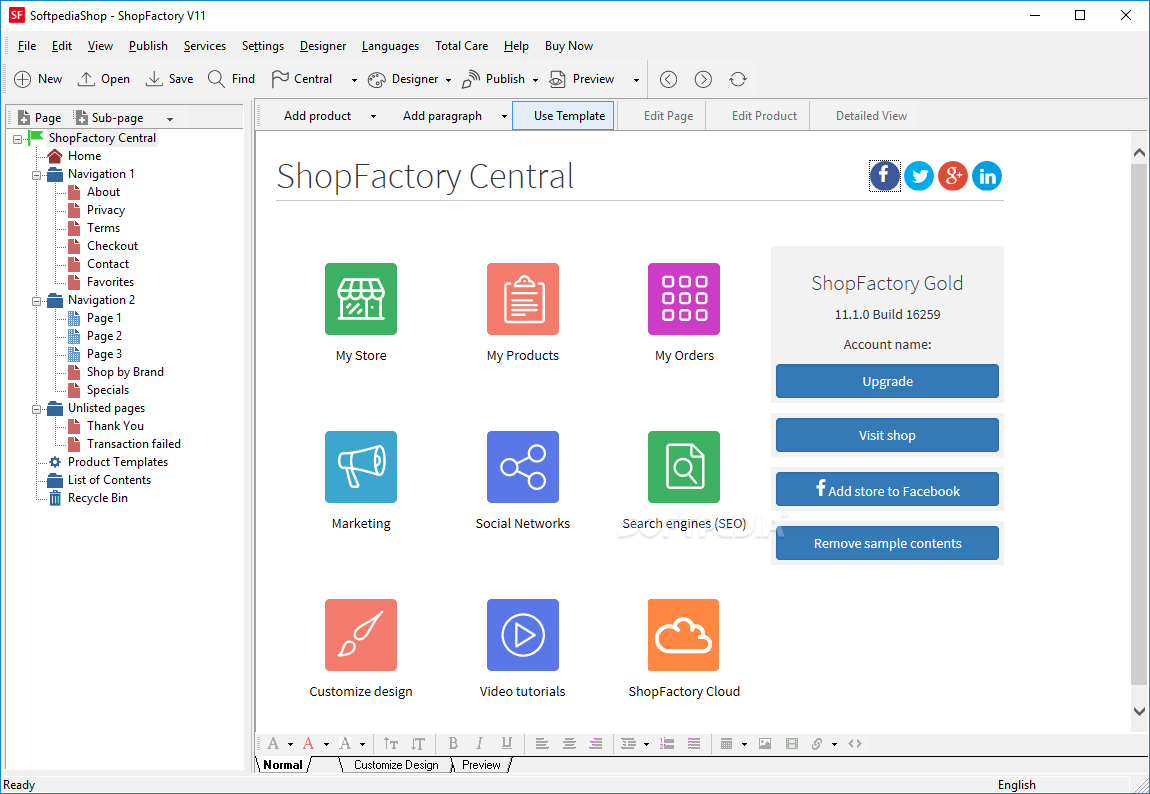
Task: Collapse the Navigation 2 tree node
Action: (x=36, y=301)
